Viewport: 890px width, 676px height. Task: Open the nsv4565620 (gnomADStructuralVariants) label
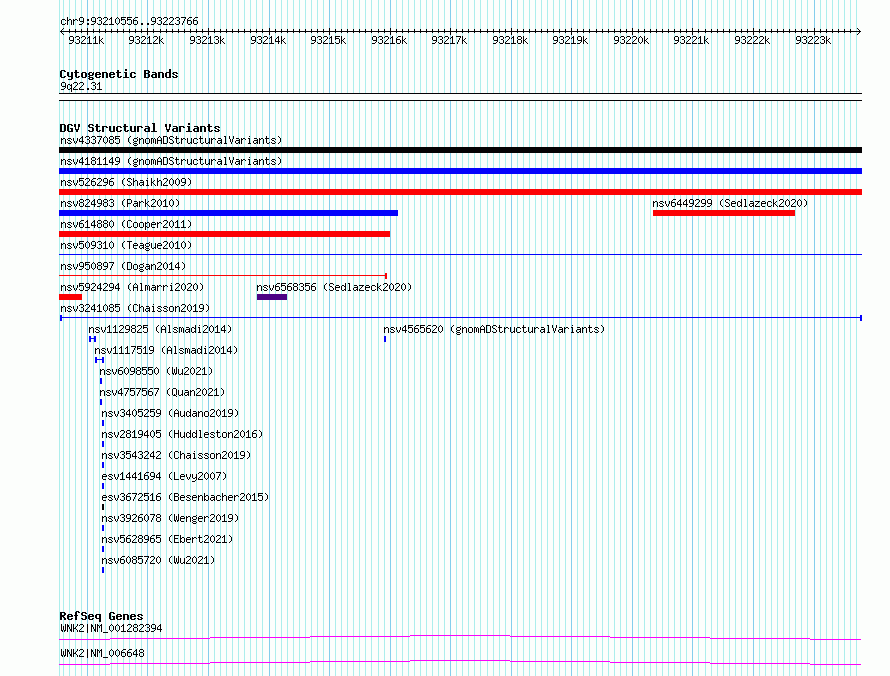coord(494,329)
